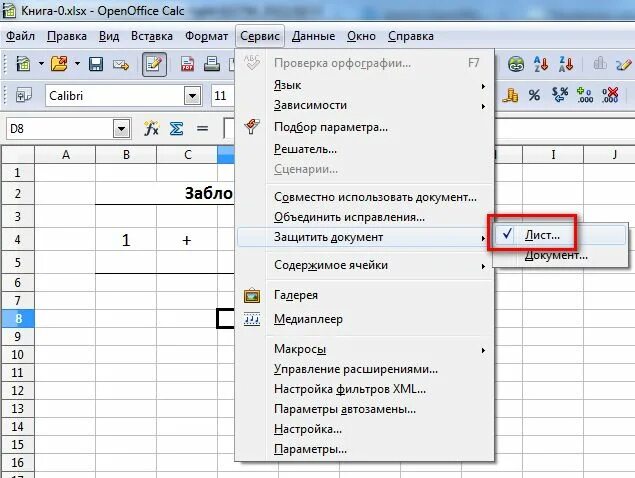The width and height of the screenshot is (635, 478).
Task: Expand the Name Box dropdown arrow
Action: pos(121,129)
